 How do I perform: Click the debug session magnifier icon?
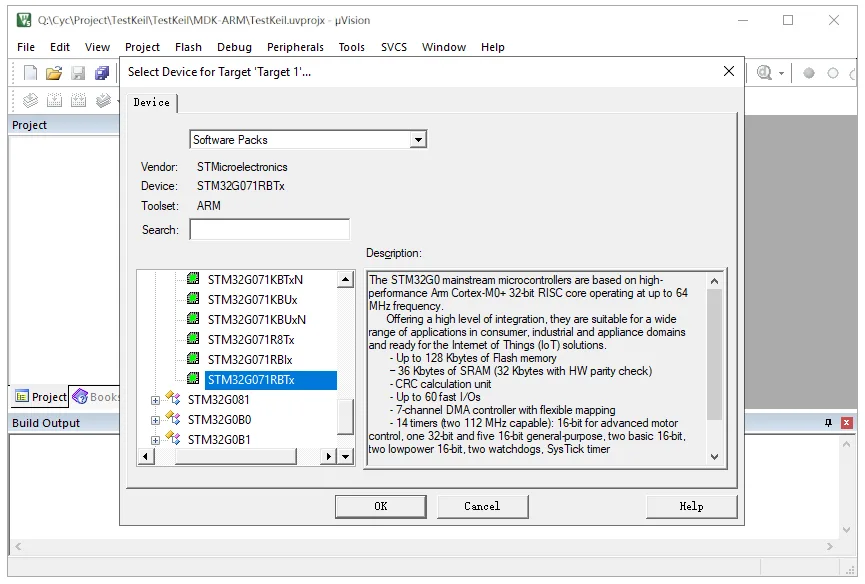click(764, 73)
